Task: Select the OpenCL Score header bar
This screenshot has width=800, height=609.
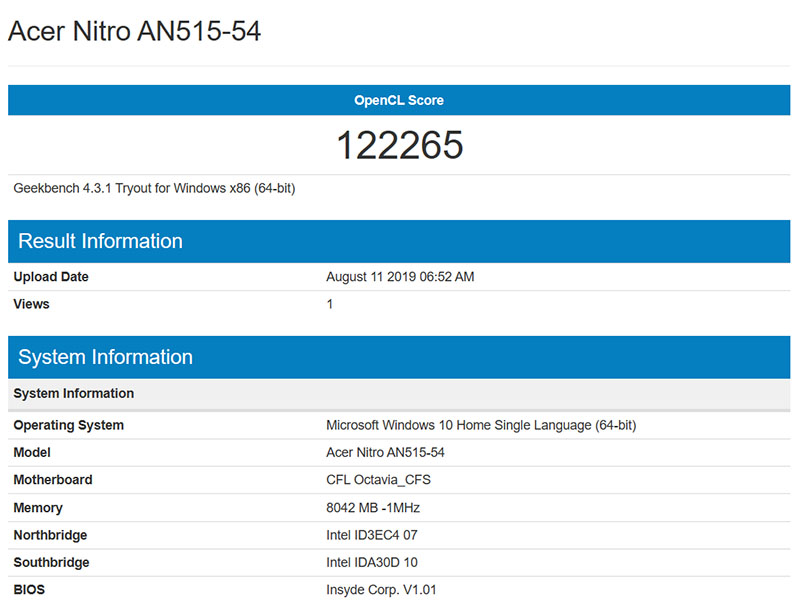Action: [399, 100]
